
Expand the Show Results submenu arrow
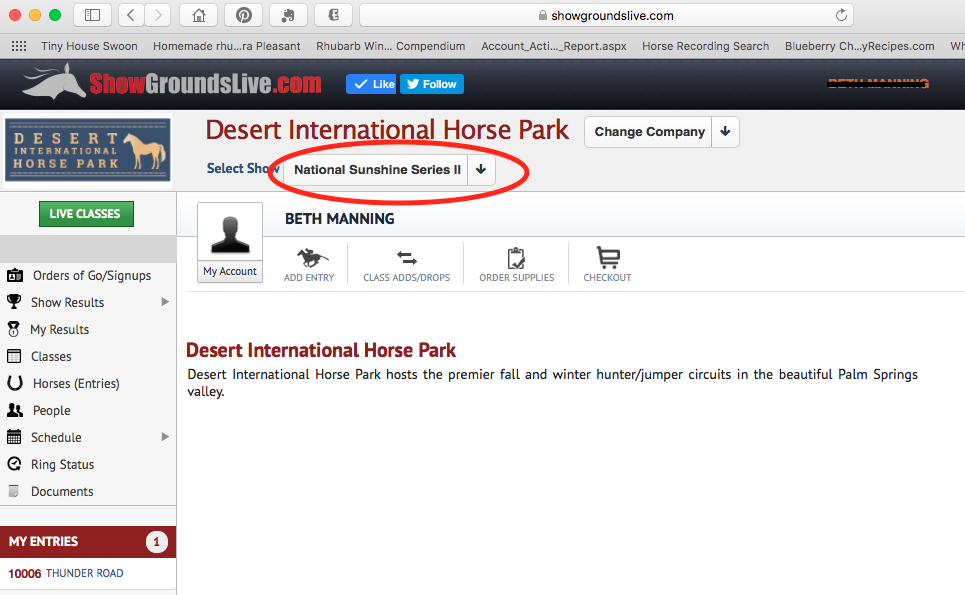[165, 301]
